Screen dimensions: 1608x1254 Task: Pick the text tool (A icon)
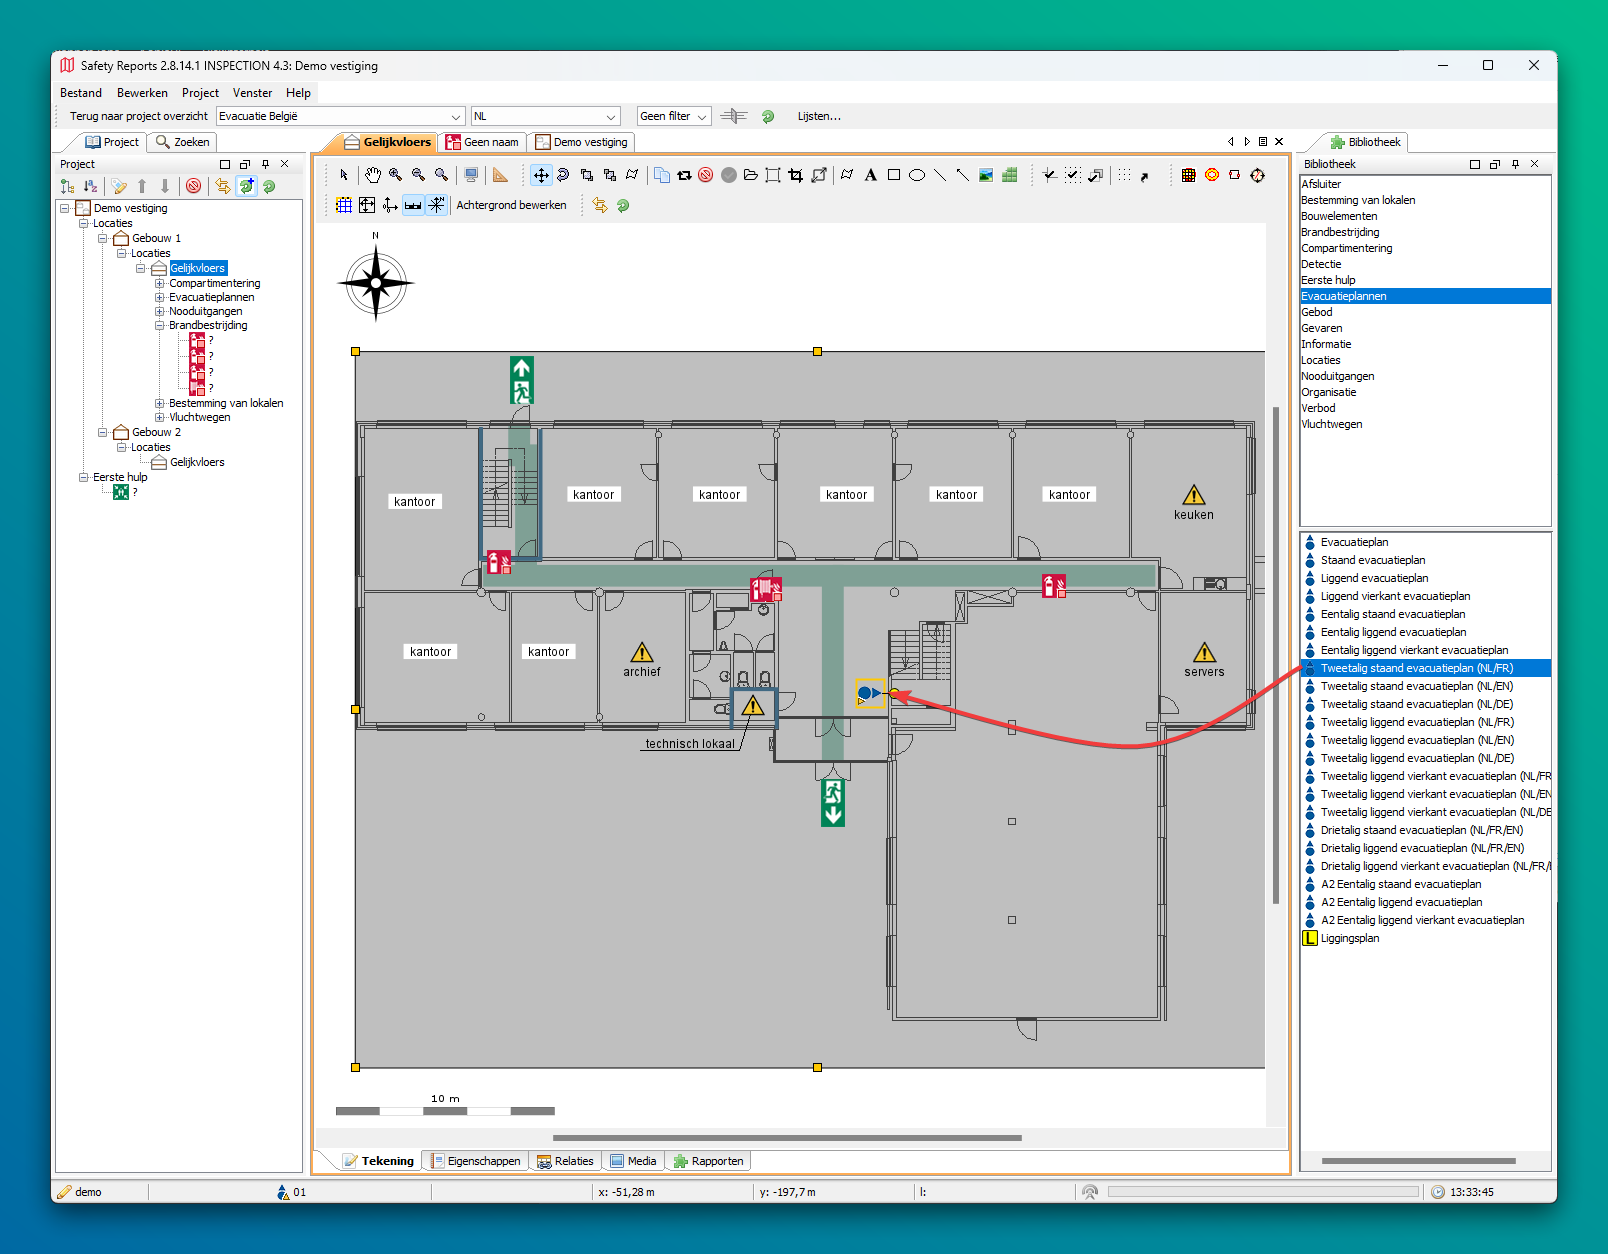[x=870, y=175]
